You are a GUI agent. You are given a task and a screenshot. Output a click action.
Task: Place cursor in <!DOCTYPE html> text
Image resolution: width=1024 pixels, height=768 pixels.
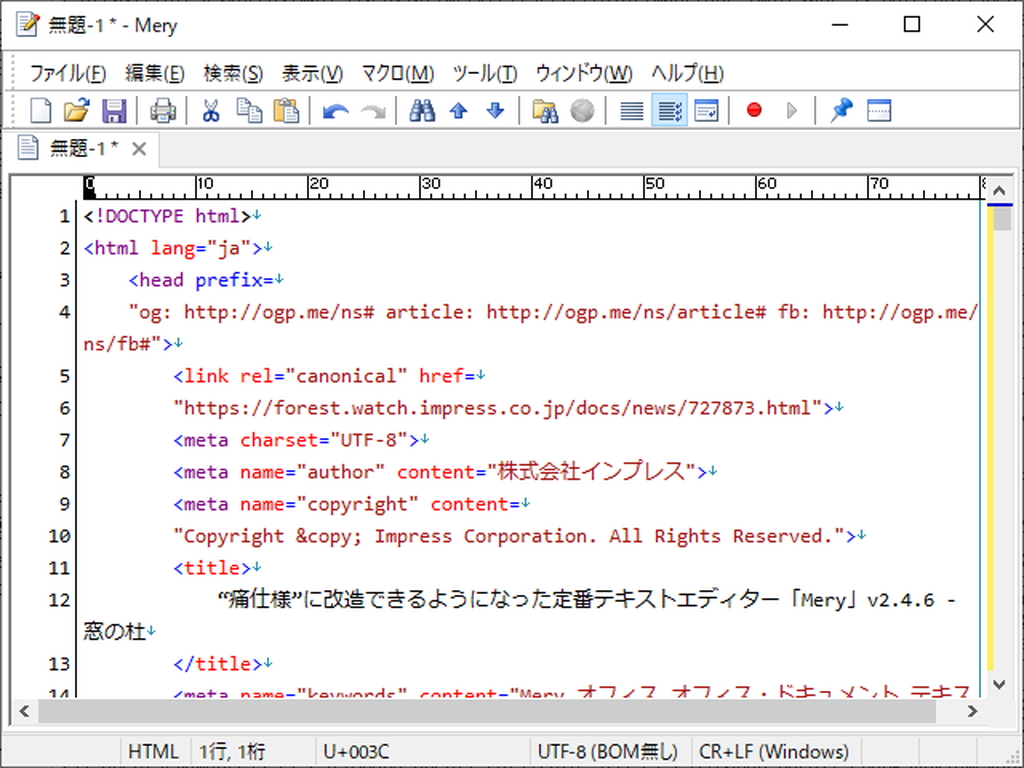tap(167, 216)
